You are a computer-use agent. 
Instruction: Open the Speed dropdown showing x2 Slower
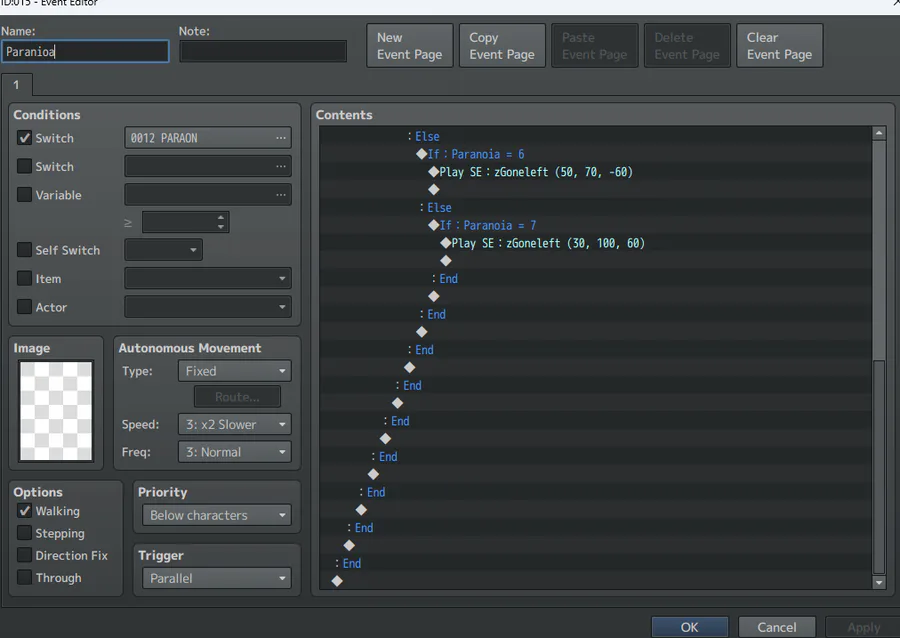235,425
